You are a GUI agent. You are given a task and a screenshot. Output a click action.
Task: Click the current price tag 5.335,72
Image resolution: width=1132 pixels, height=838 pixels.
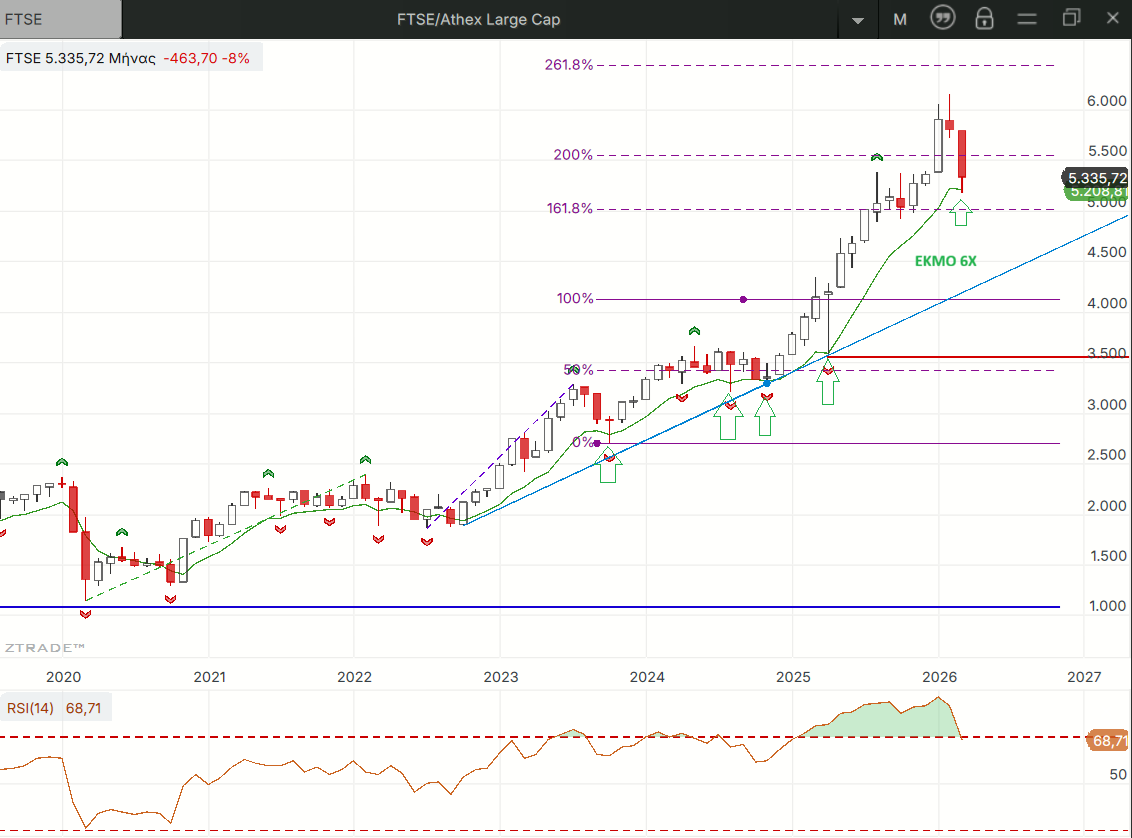point(1095,178)
